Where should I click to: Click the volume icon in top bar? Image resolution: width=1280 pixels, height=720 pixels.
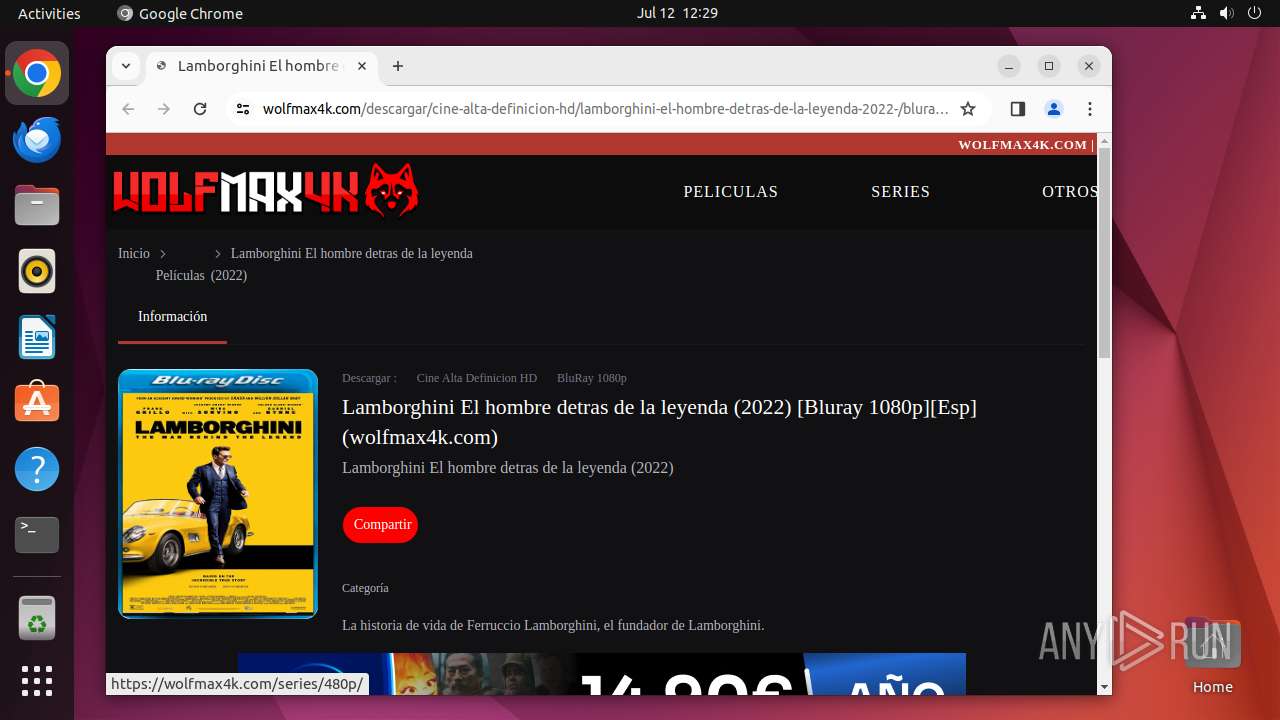(x=1227, y=13)
